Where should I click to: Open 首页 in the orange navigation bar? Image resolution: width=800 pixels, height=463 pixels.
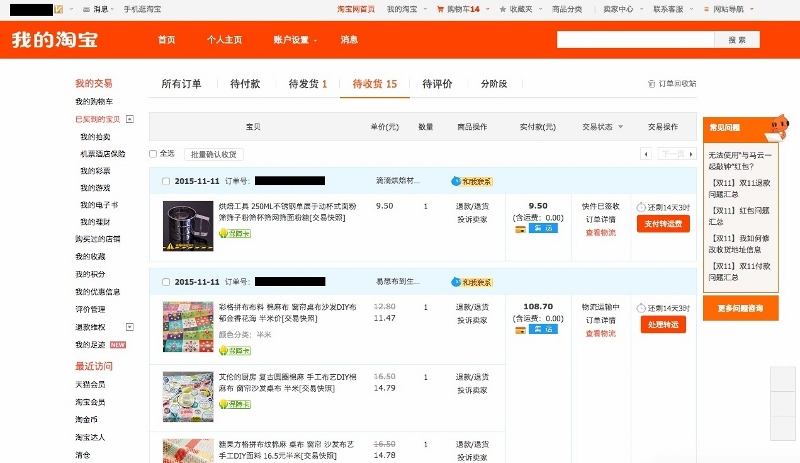tap(166, 40)
